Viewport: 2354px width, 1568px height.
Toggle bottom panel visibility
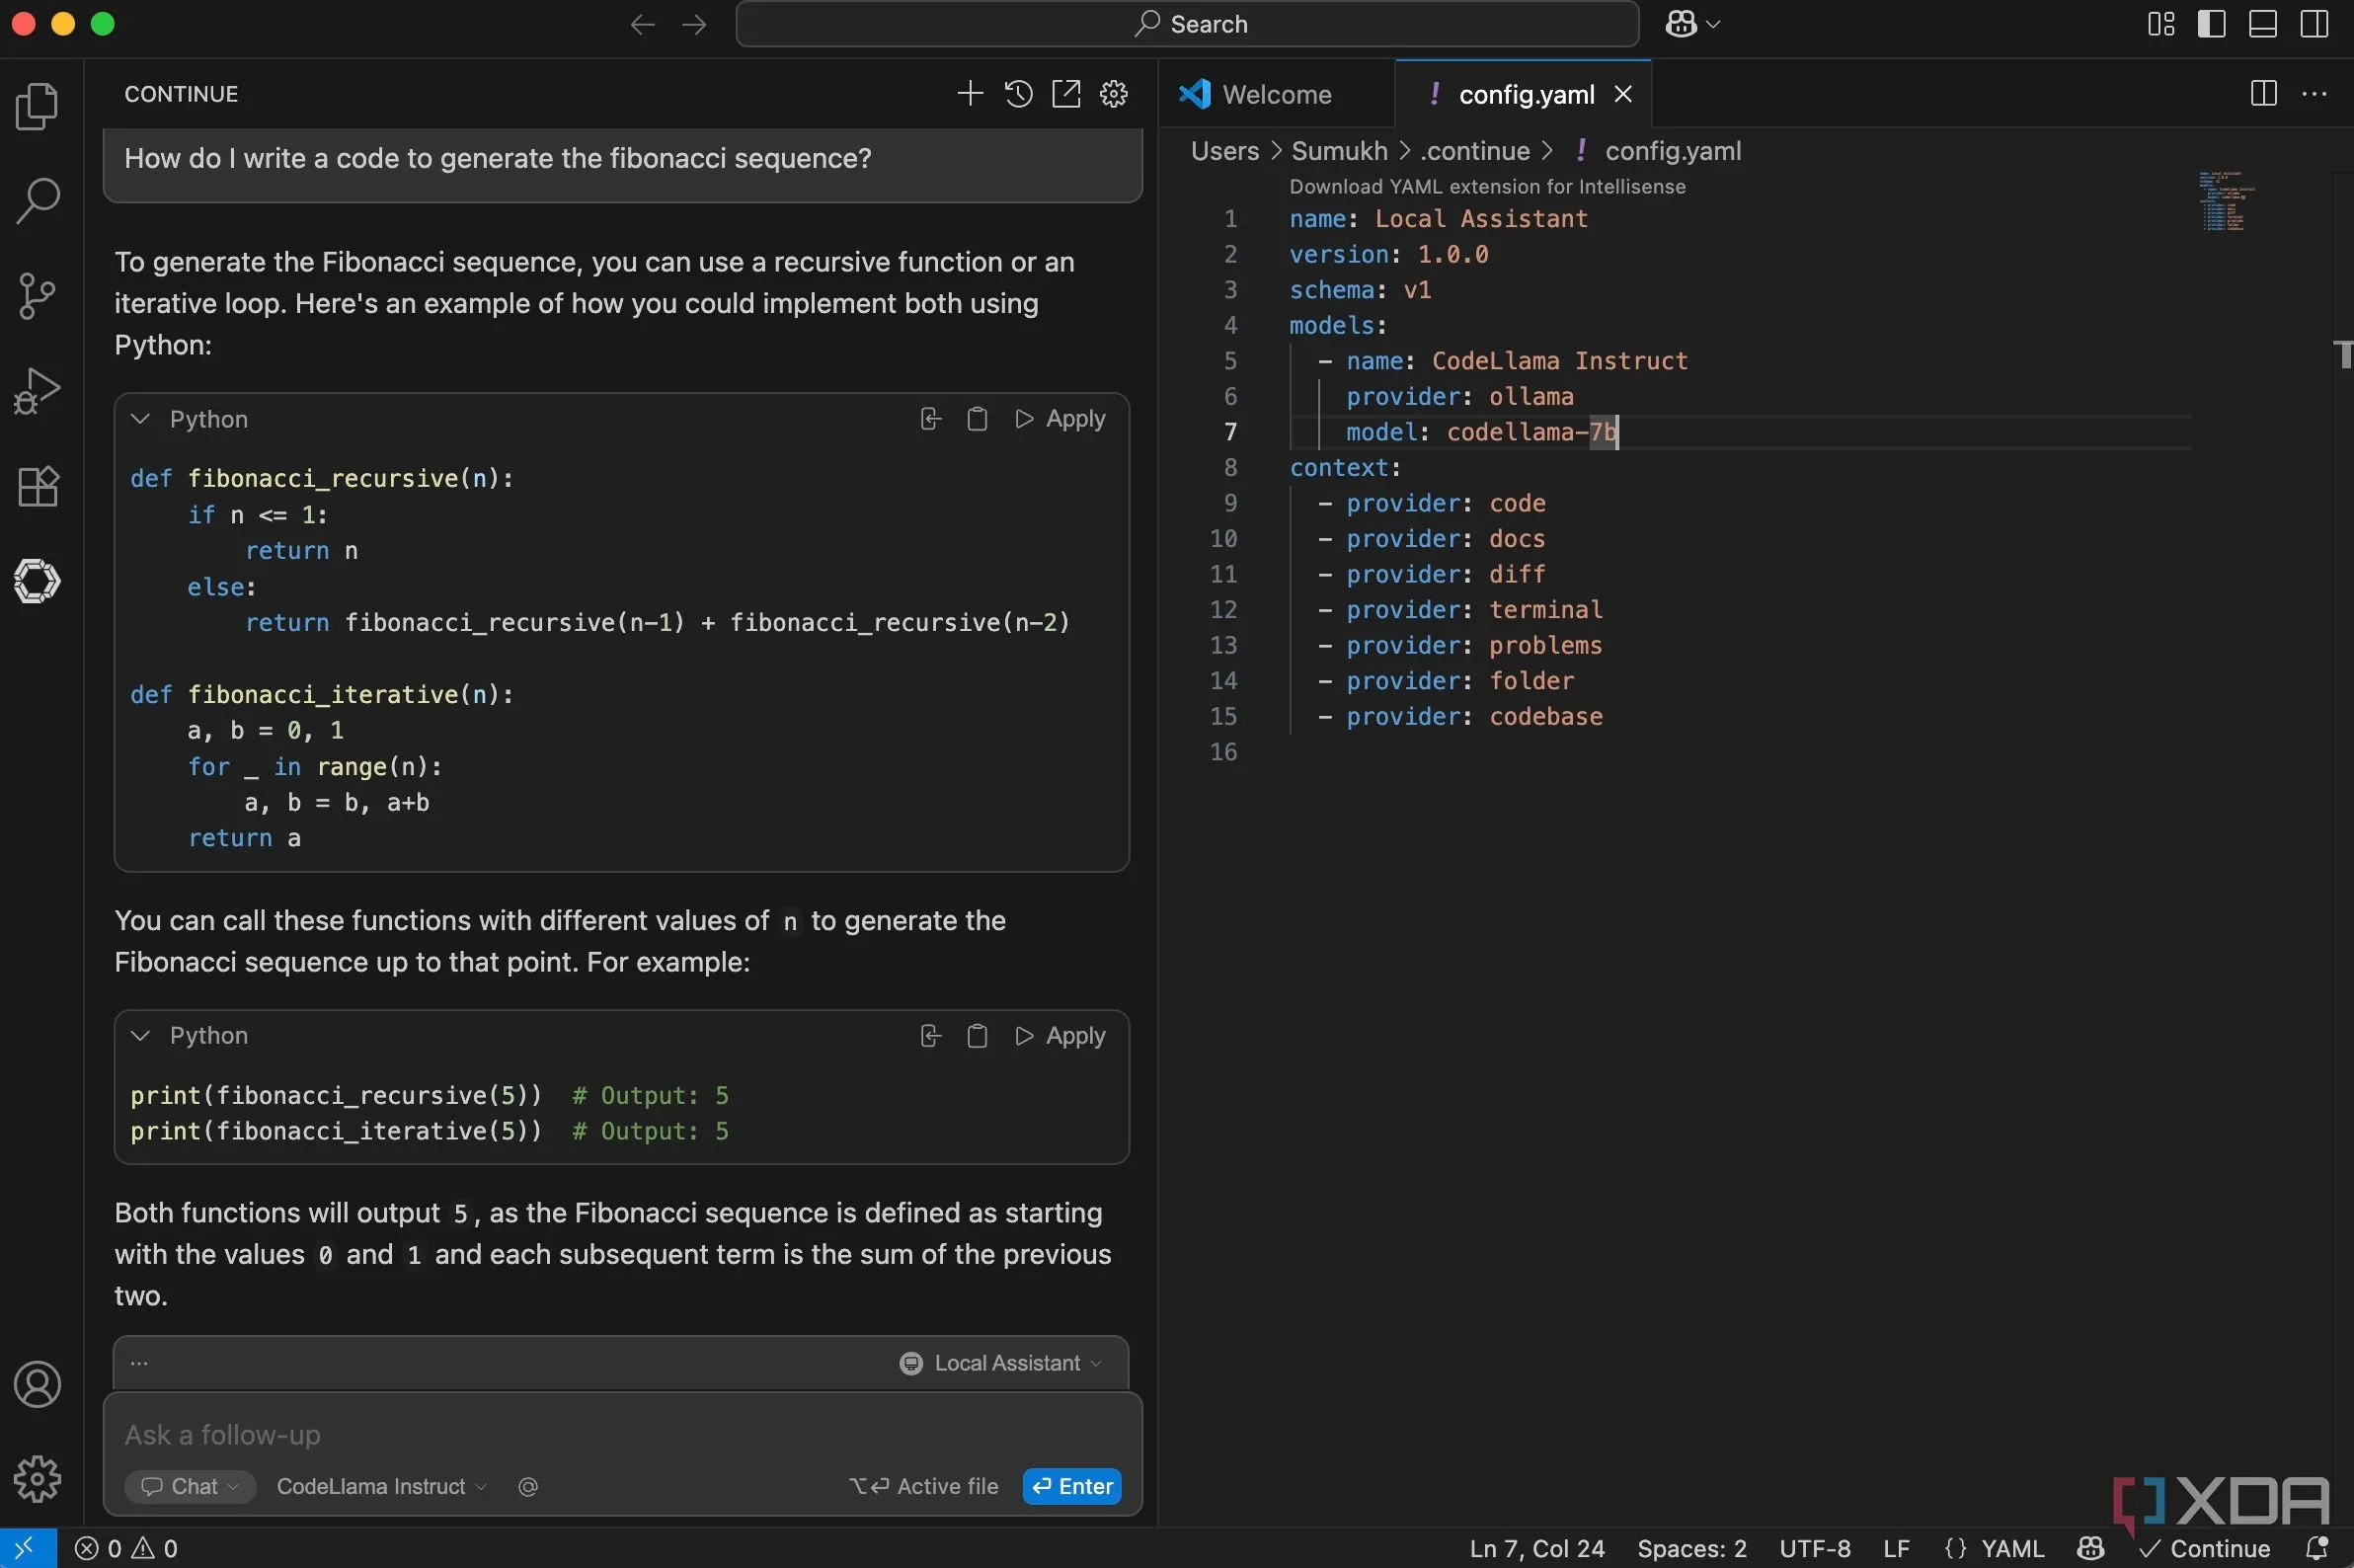(x=2263, y=24)
